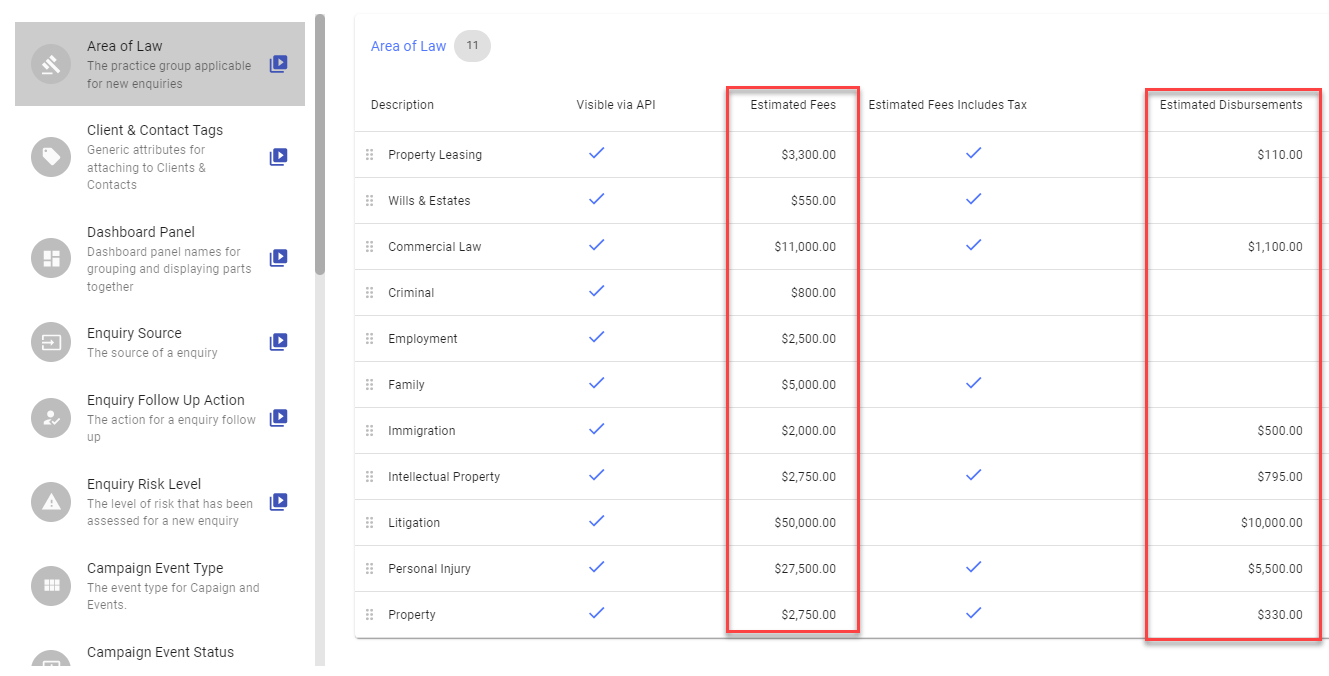Click the Dashboard Panel grid icon
Screen dimensions: 1329x676
click(51, 258)
